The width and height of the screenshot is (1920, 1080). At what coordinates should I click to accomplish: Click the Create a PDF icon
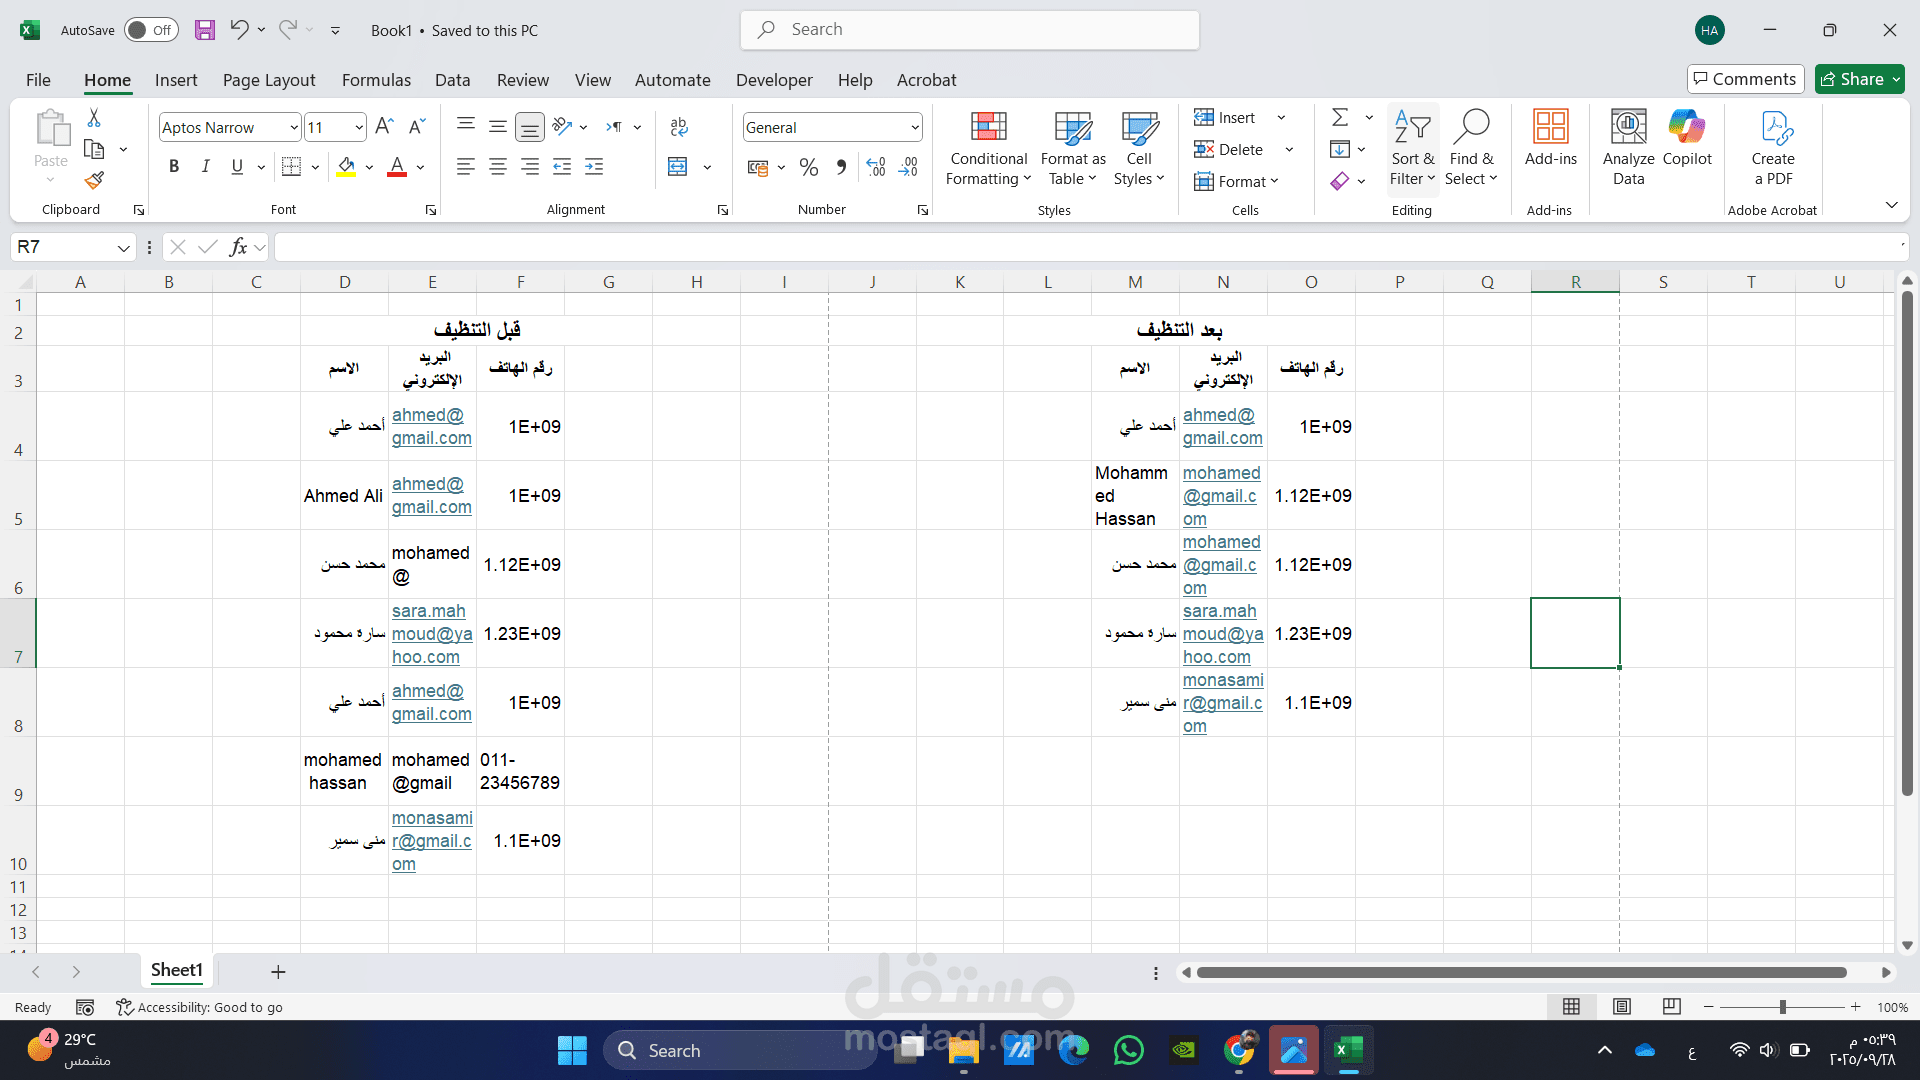[1772, 147]
